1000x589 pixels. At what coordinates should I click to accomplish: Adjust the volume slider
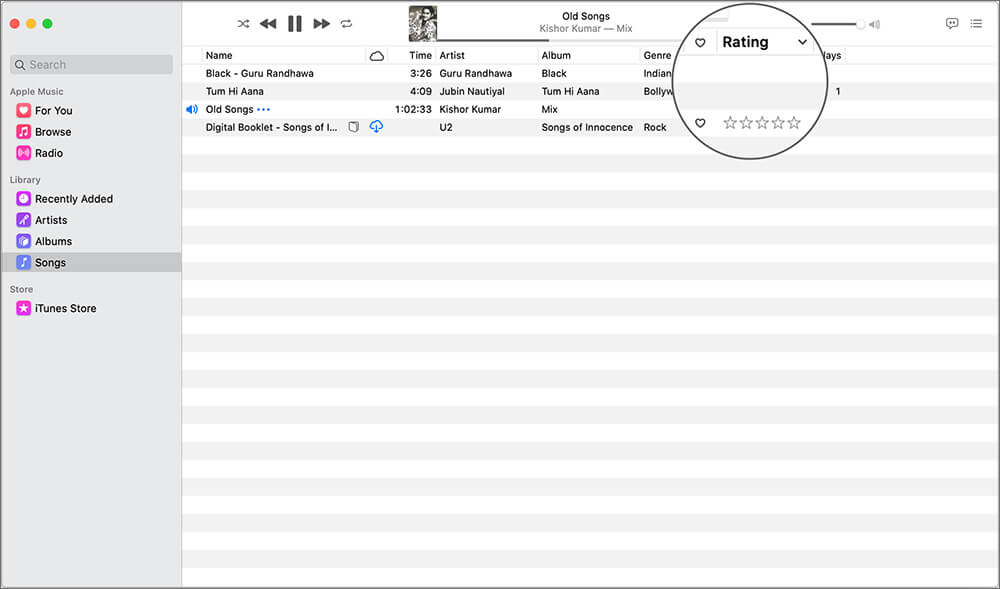point(838,24)
